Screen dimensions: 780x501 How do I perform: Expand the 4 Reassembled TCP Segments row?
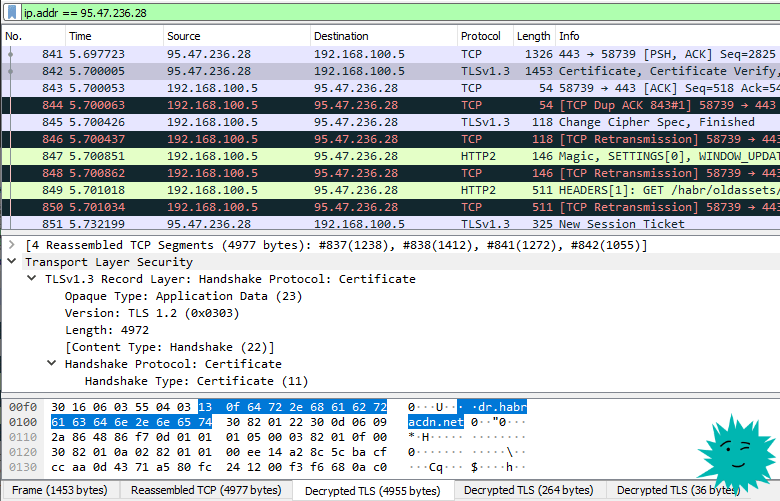tap(12, 245)
